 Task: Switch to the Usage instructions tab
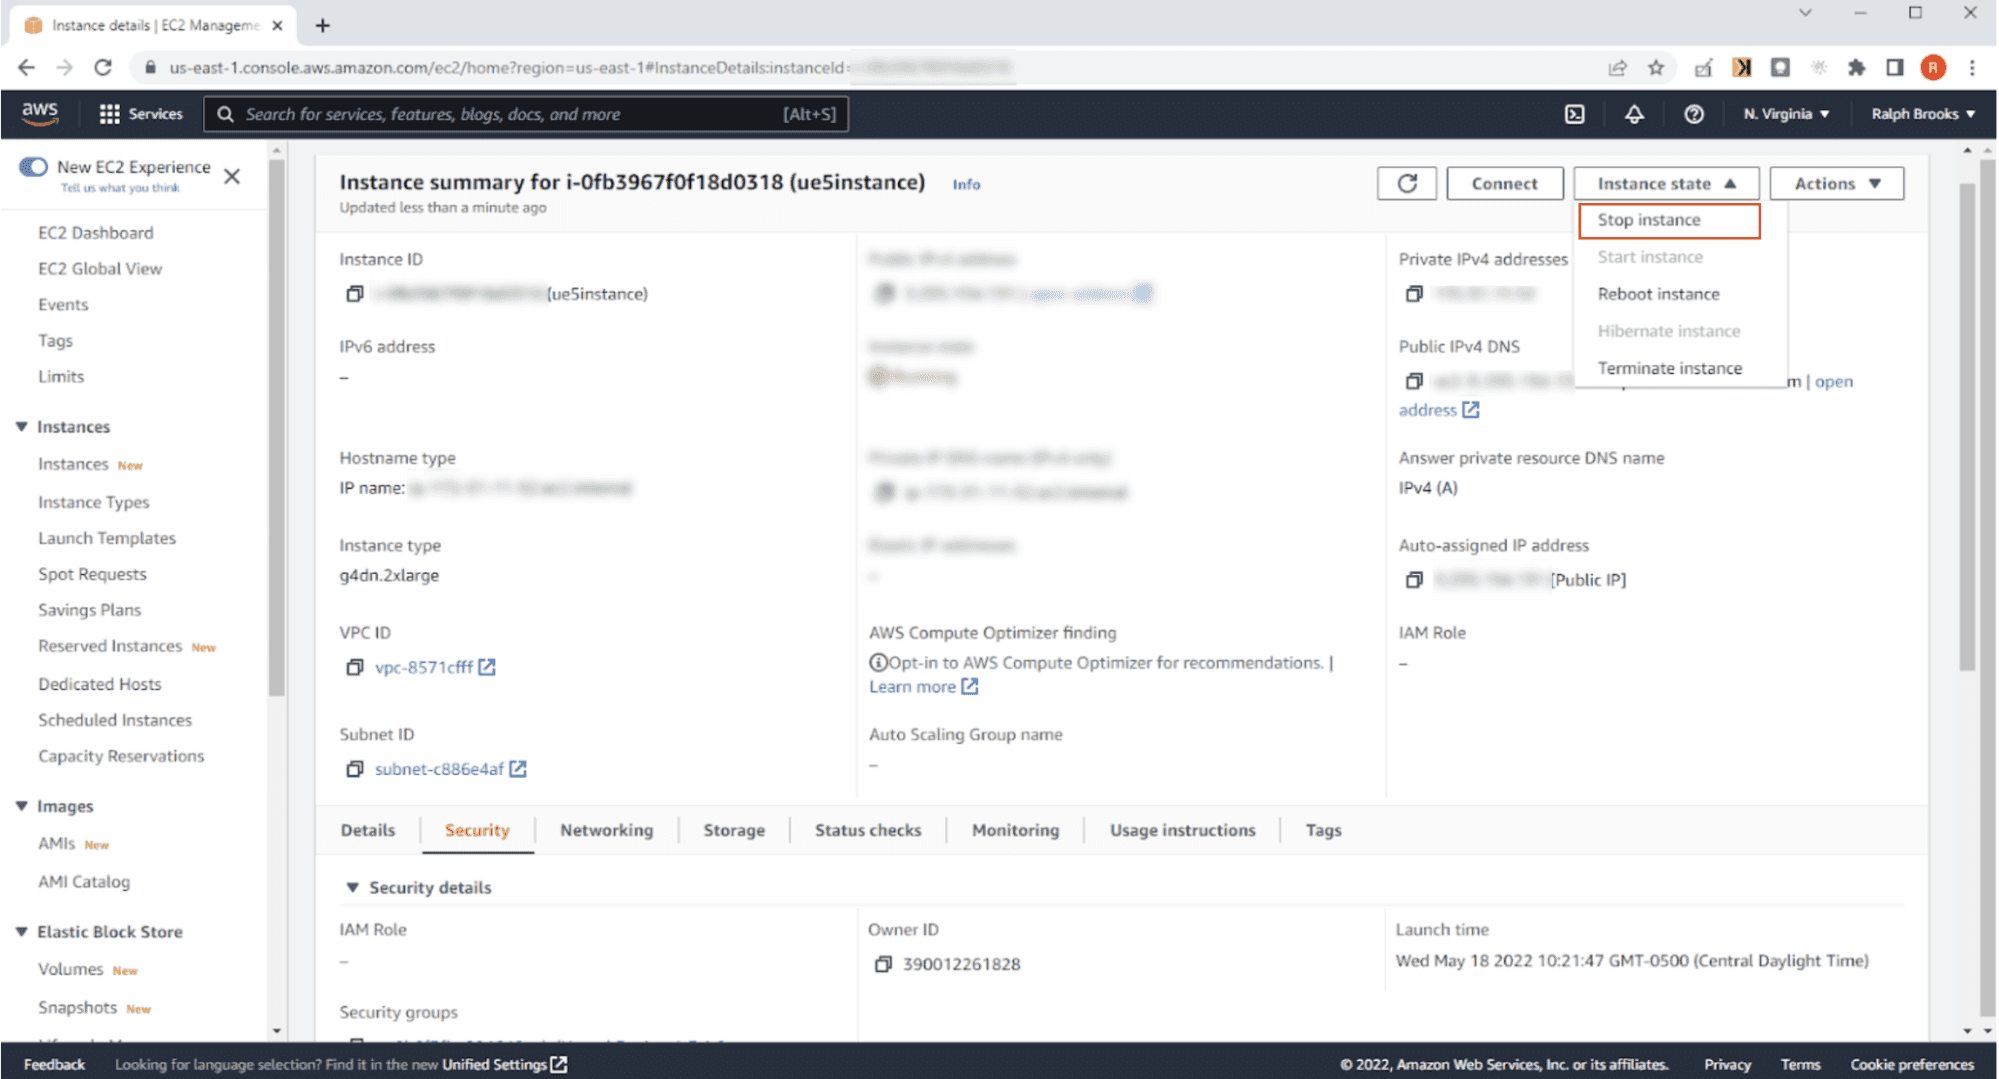(1182, 830)
